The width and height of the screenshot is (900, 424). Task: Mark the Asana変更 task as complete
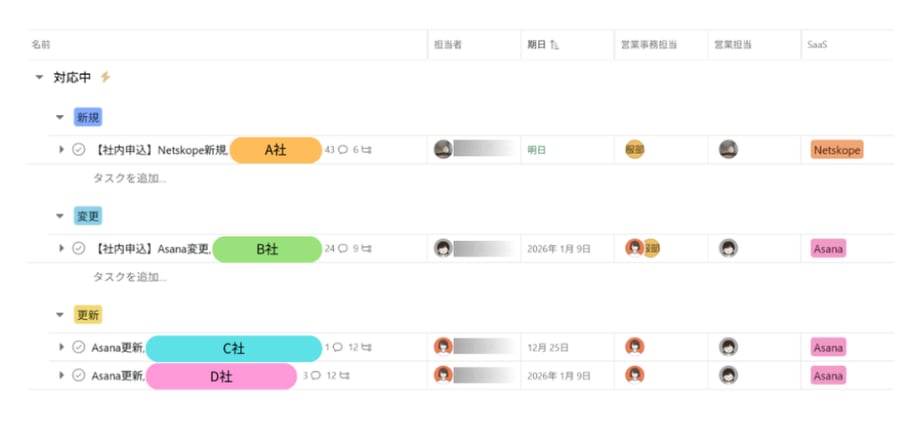[x=79, y=249]
